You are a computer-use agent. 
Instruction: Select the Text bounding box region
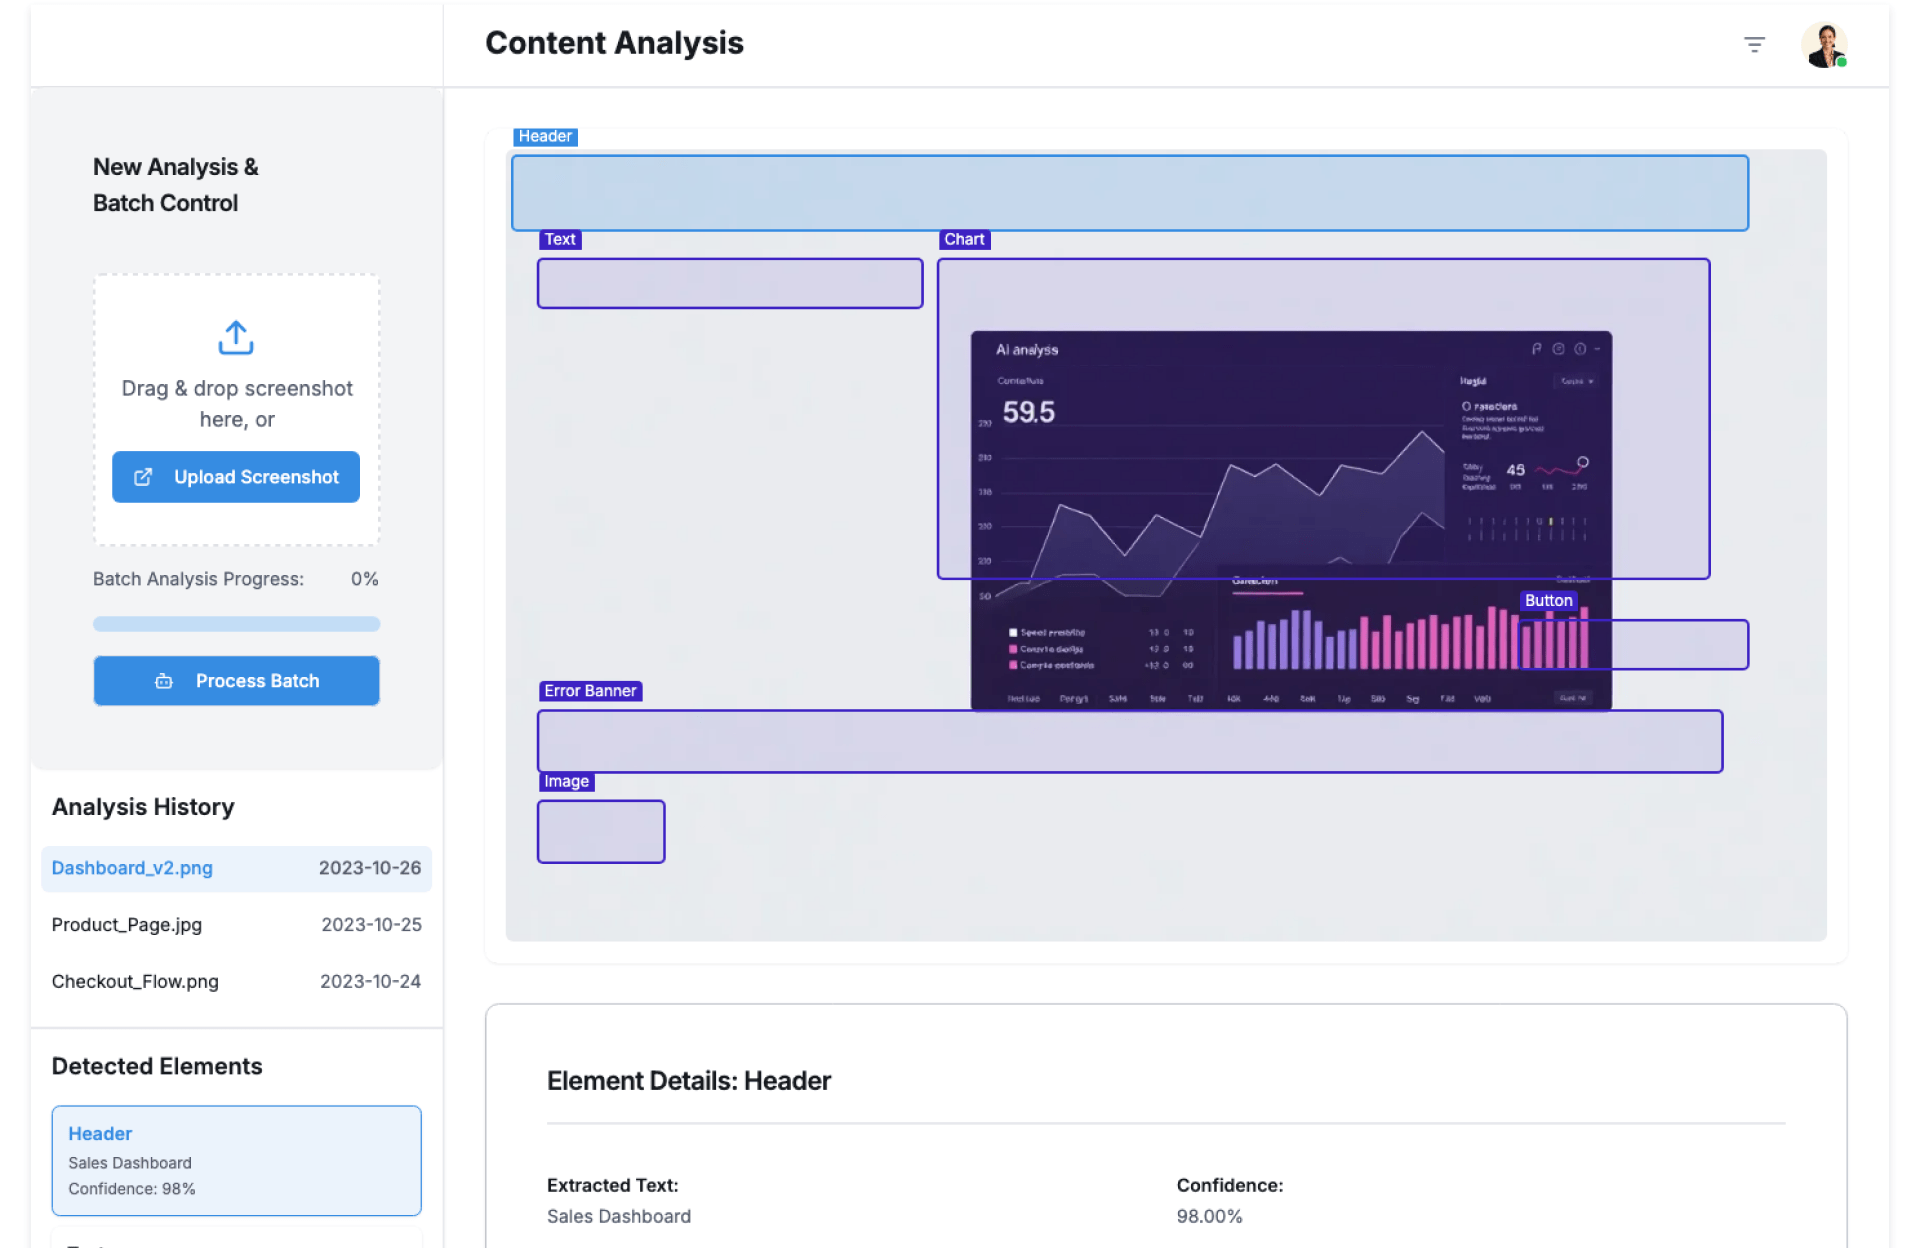pyautogui.click(x=729, y=284)
